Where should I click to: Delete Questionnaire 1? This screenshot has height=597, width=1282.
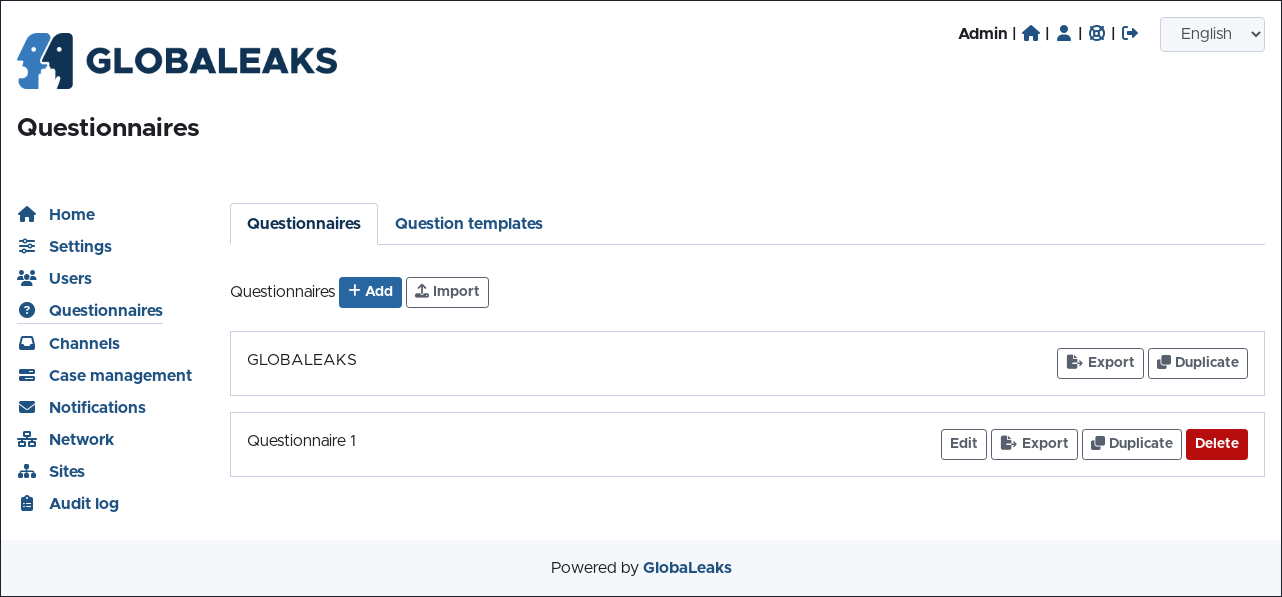click(1216, 444)
